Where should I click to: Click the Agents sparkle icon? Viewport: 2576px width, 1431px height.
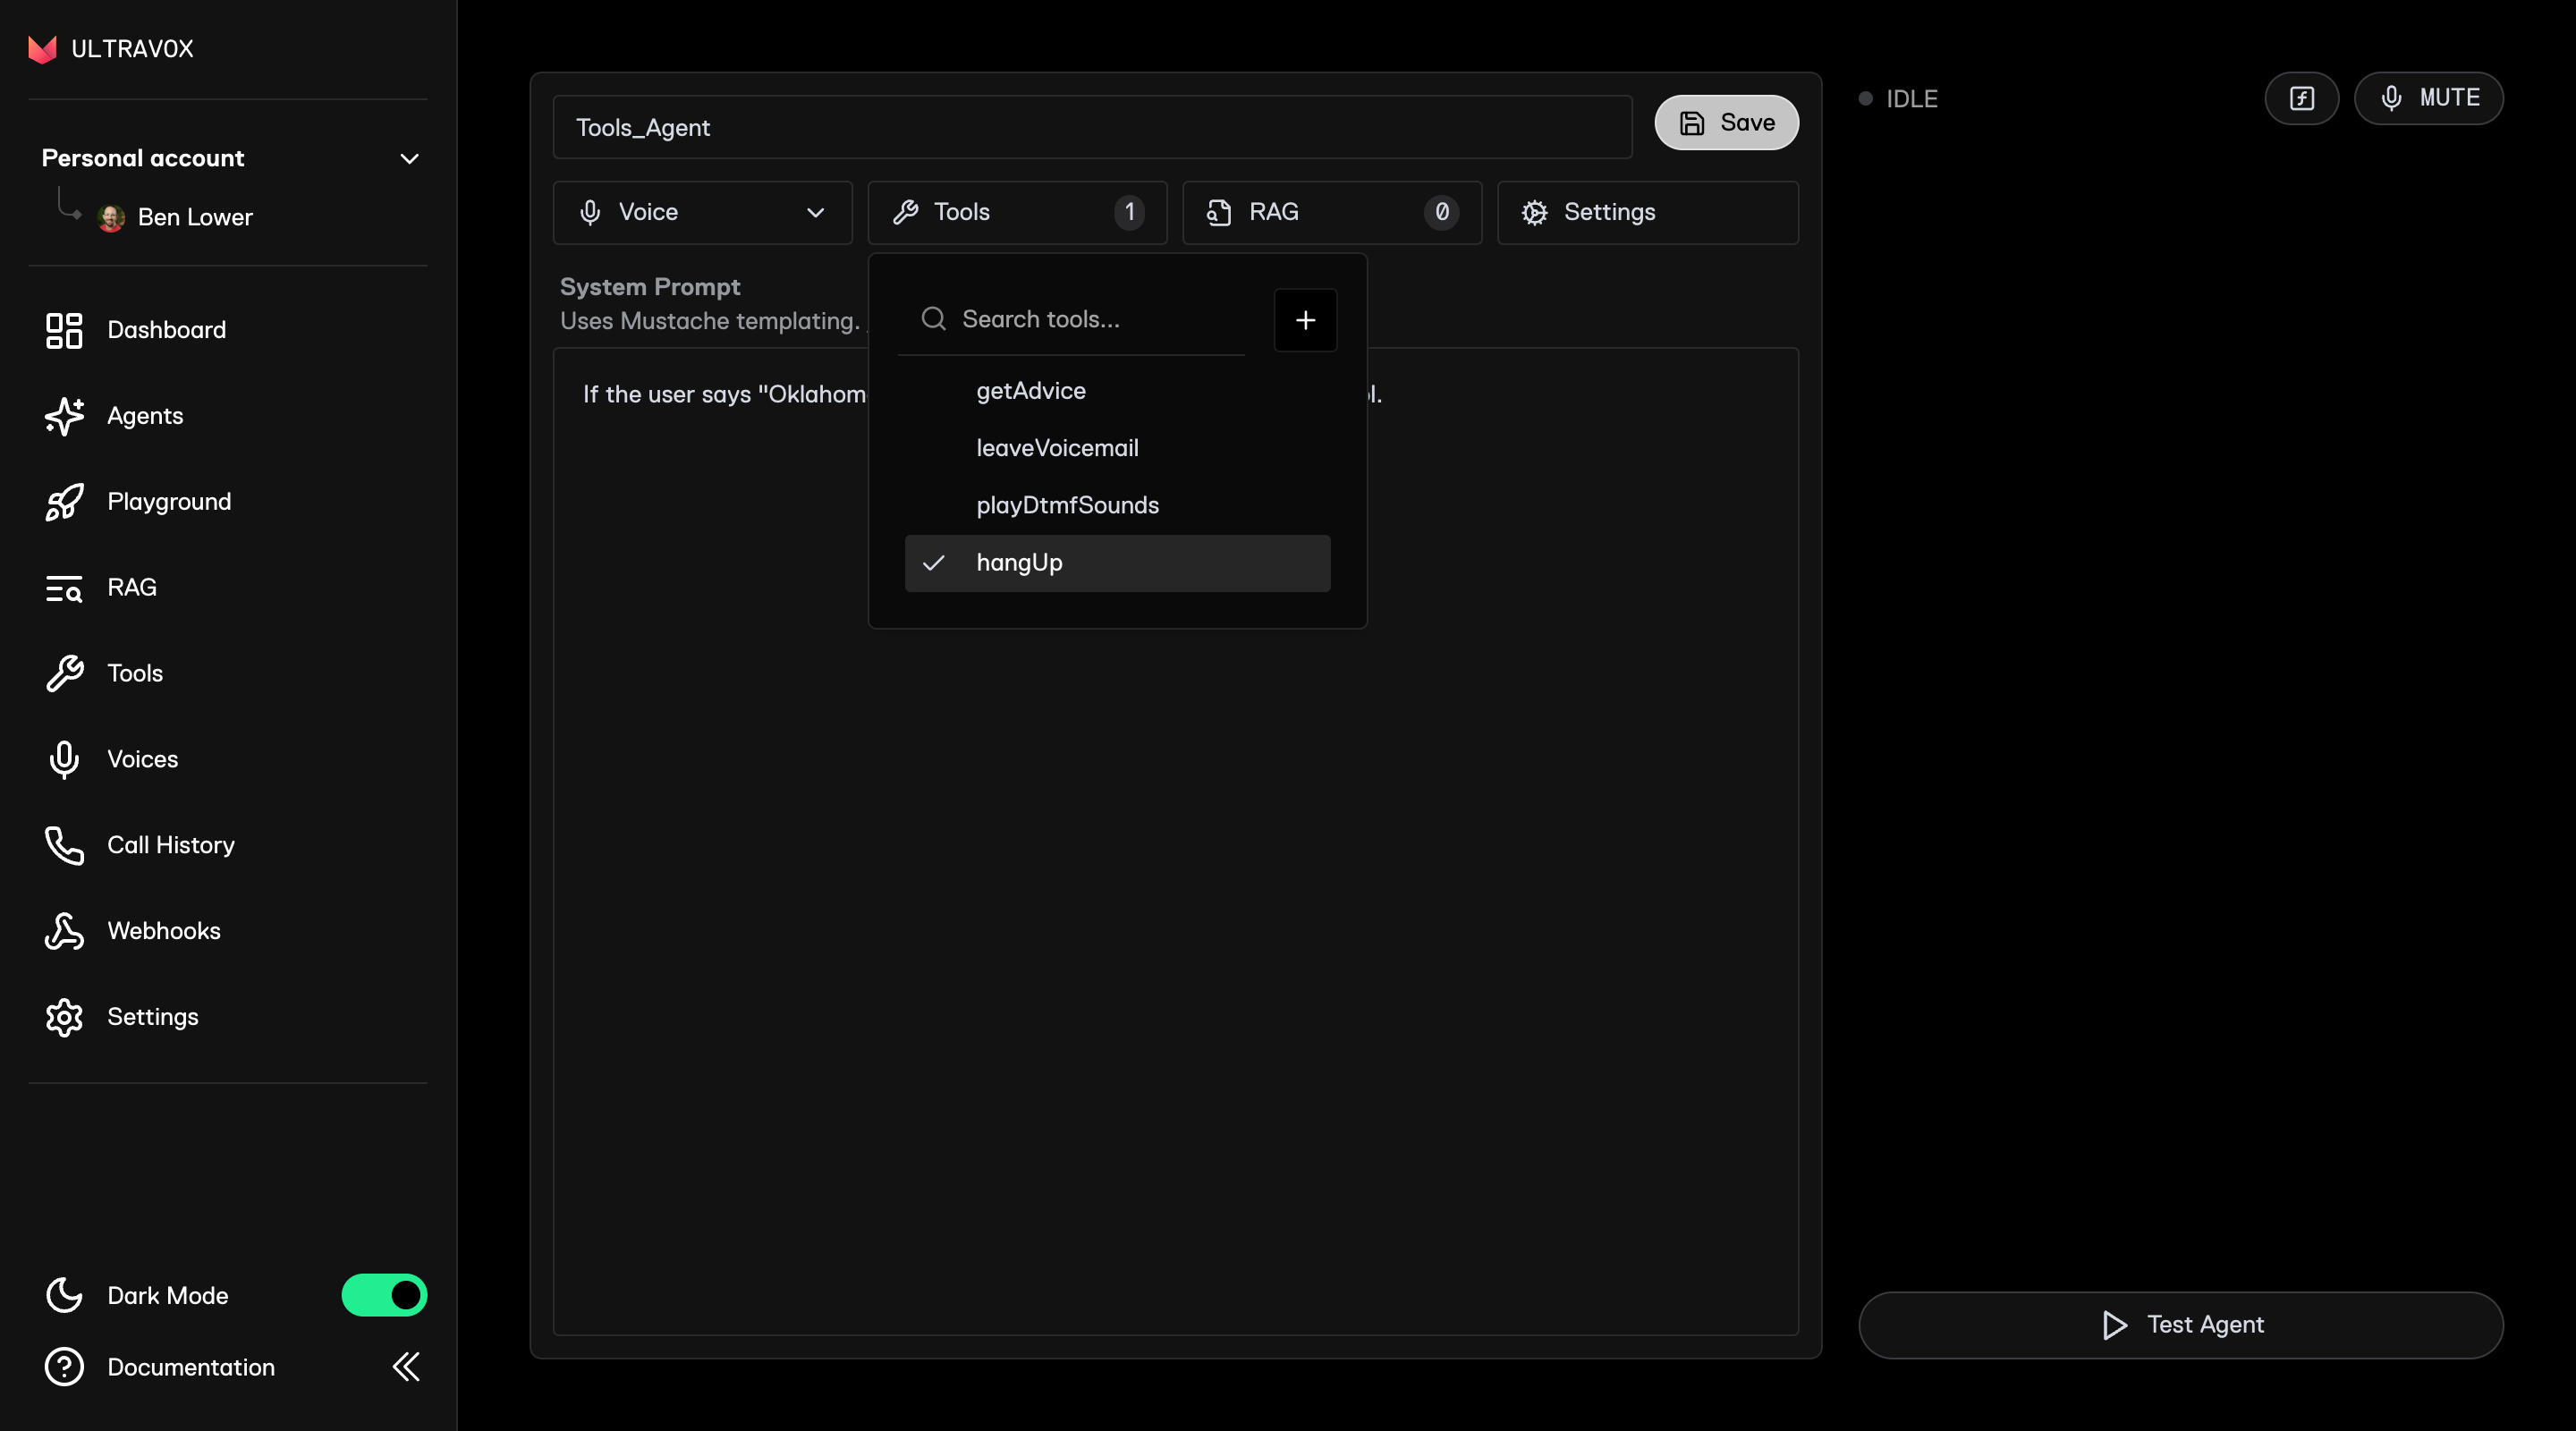click(x=64, y=416)
